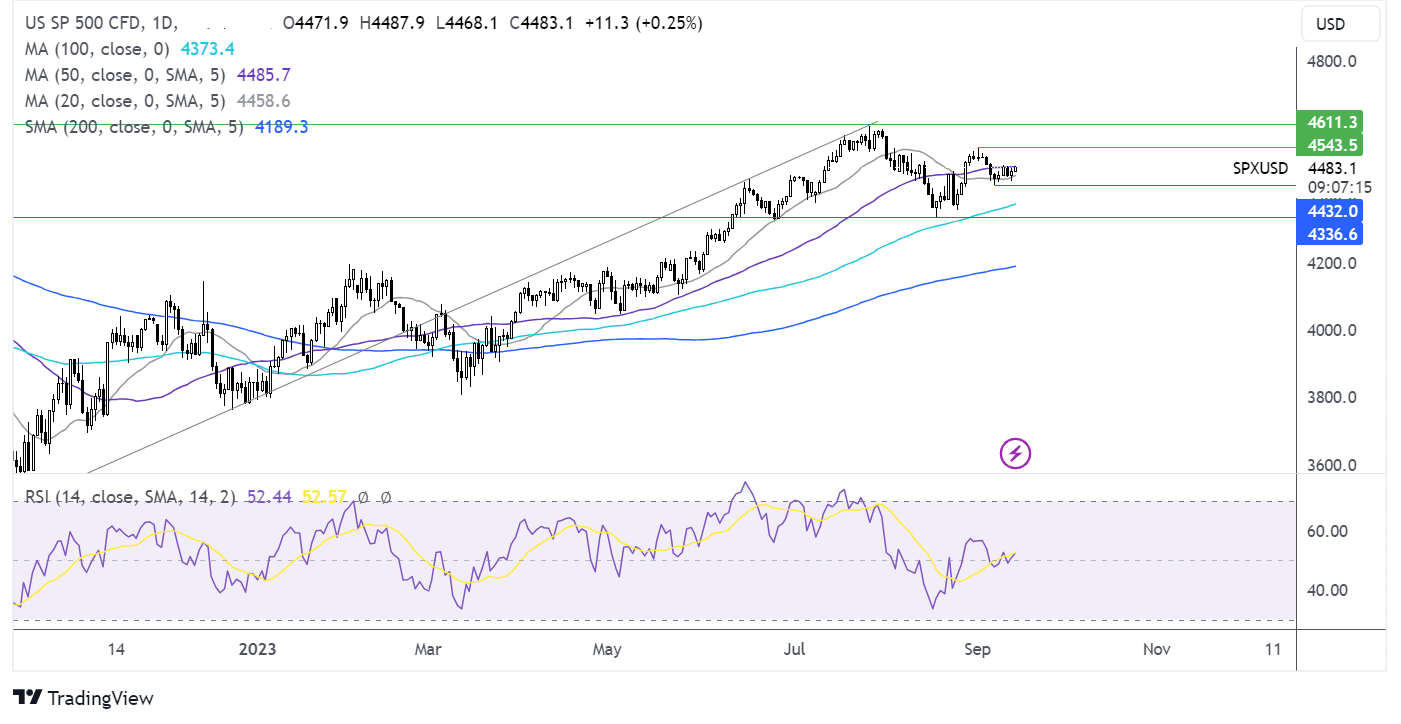
Task: Open the USD currency selector
Action: point(1342,24)
